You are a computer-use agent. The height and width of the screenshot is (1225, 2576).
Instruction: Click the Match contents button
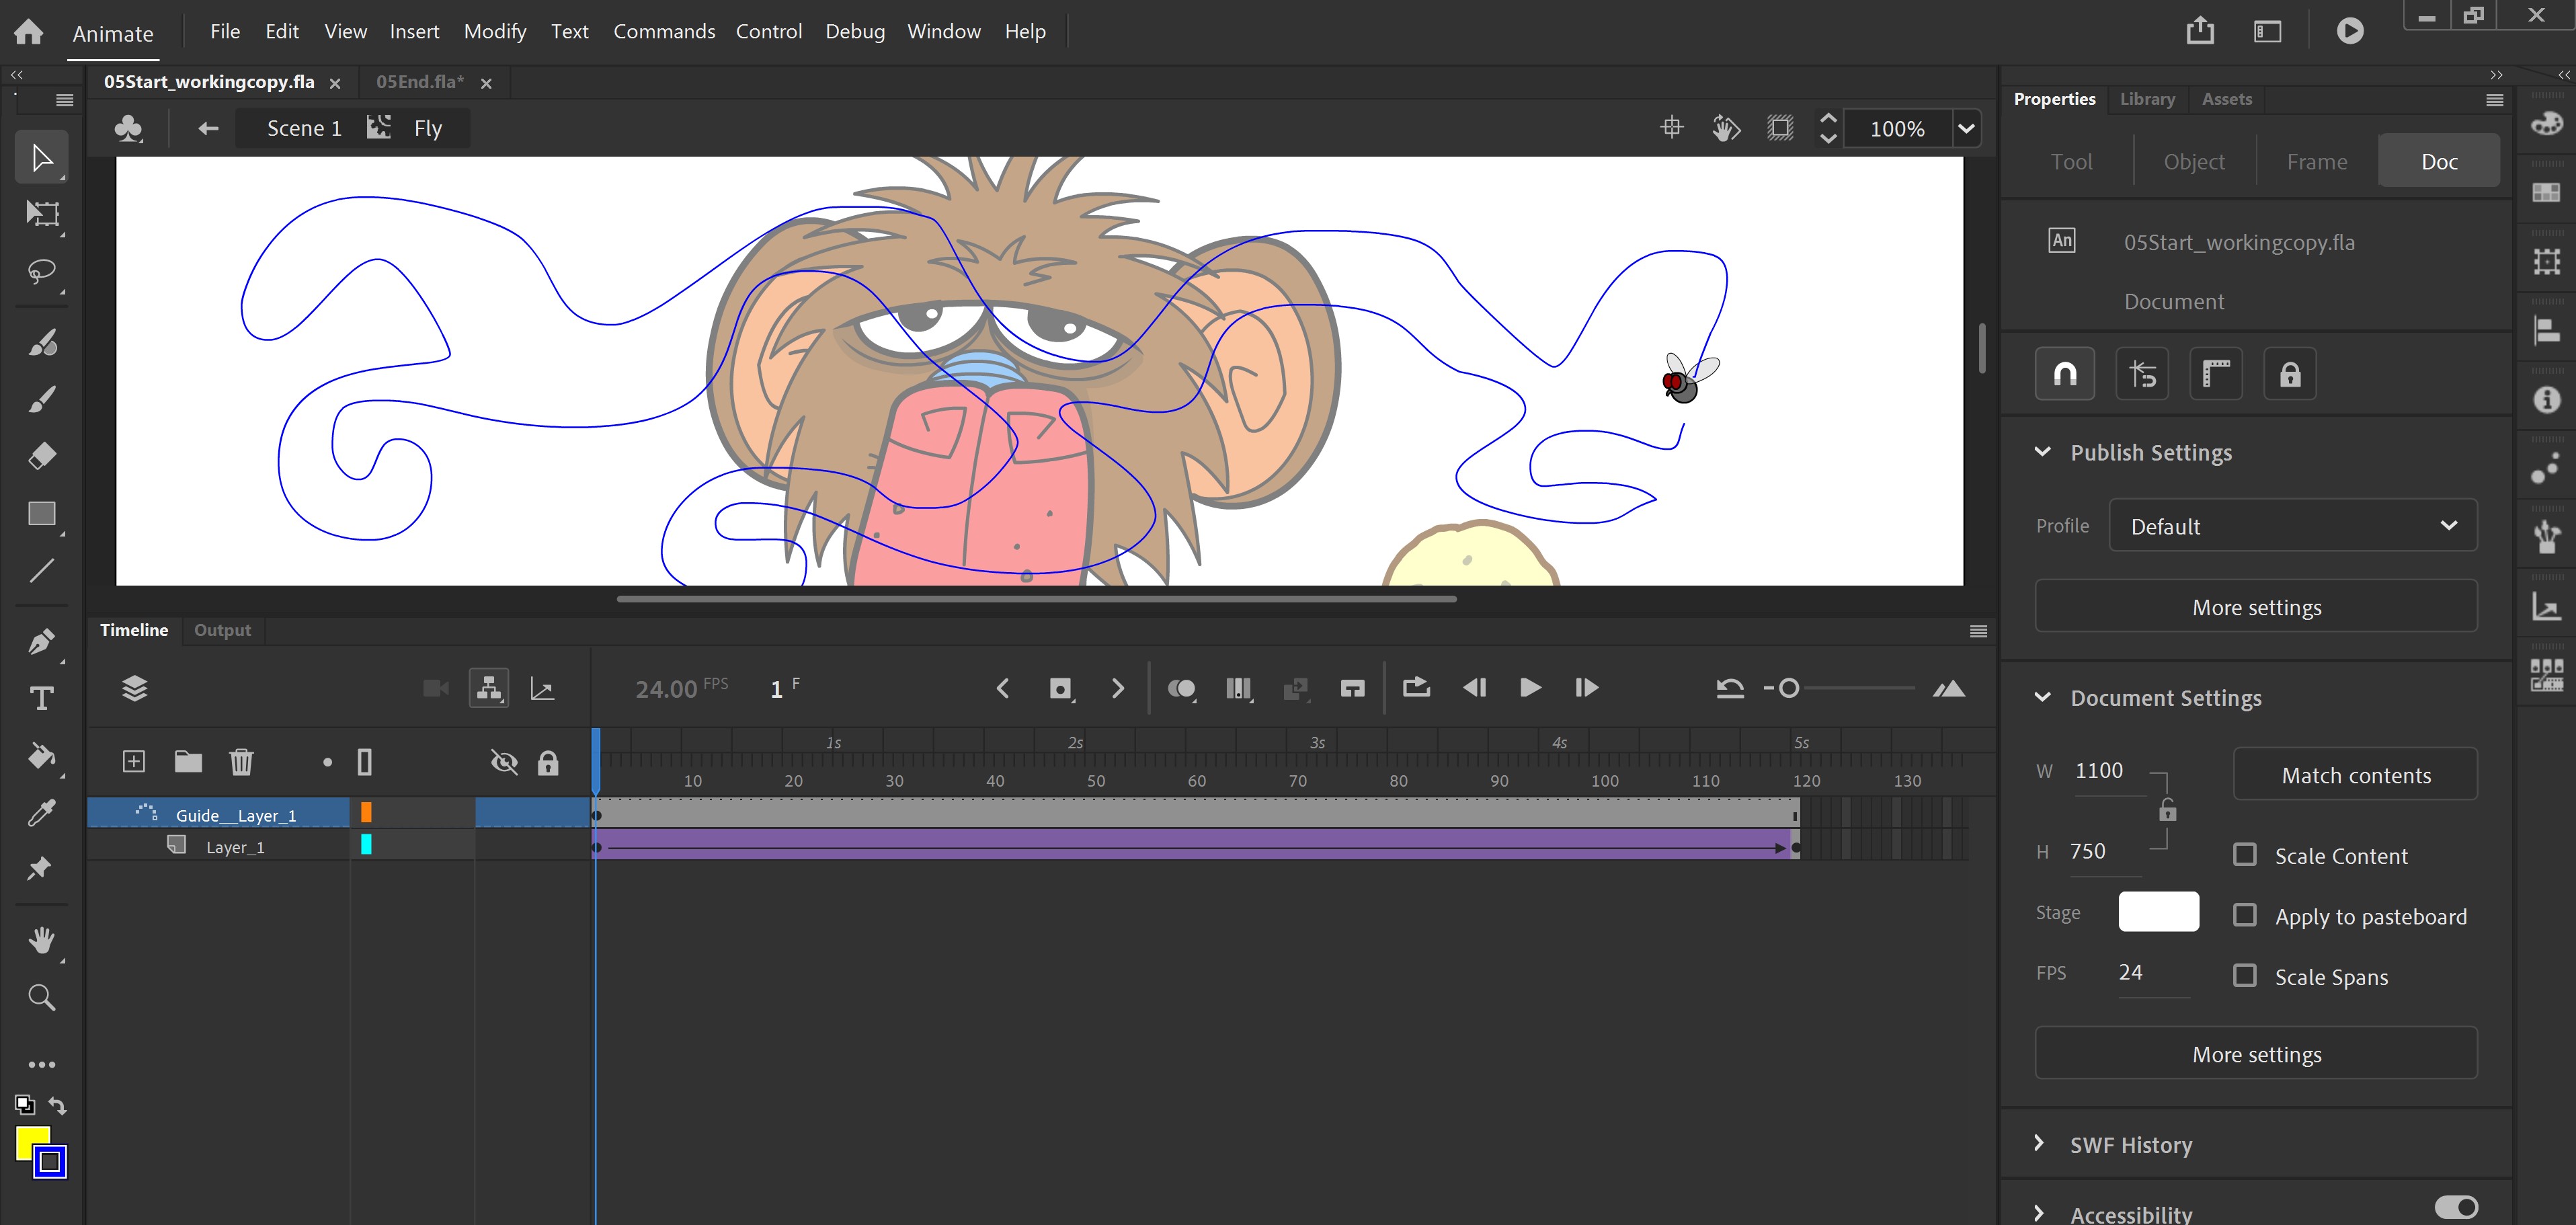(2355, 775)
